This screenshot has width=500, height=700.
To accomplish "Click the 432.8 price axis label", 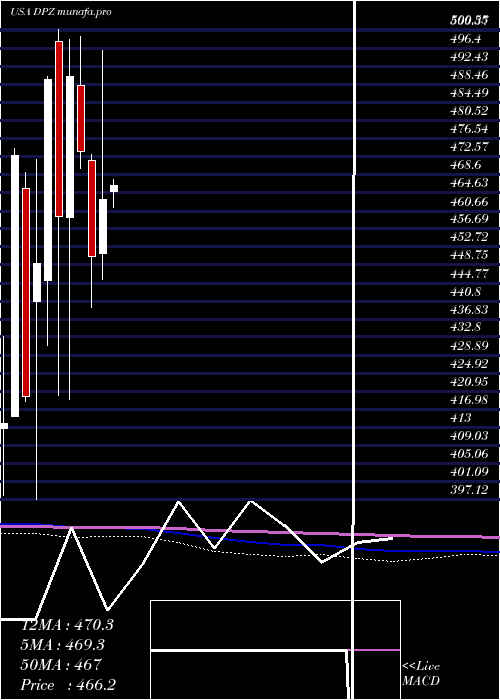I will tap(466, 328).
